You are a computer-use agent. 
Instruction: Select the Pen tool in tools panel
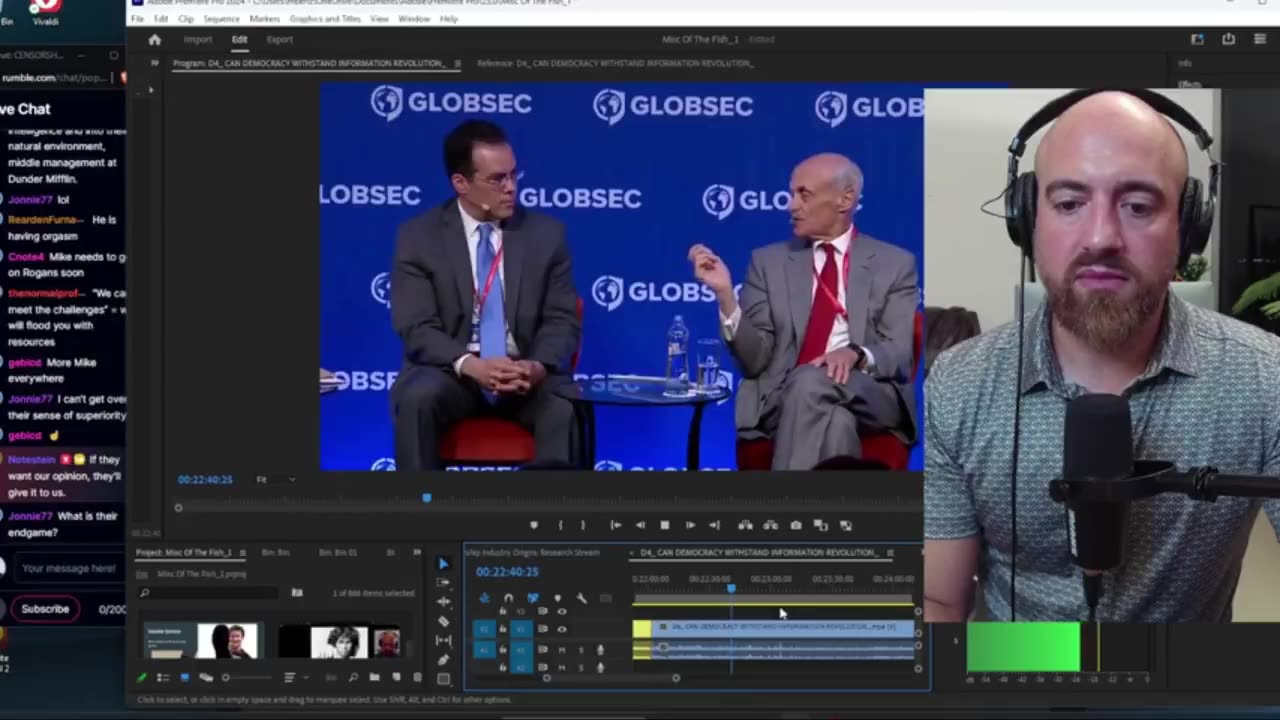tap(444, 660)
